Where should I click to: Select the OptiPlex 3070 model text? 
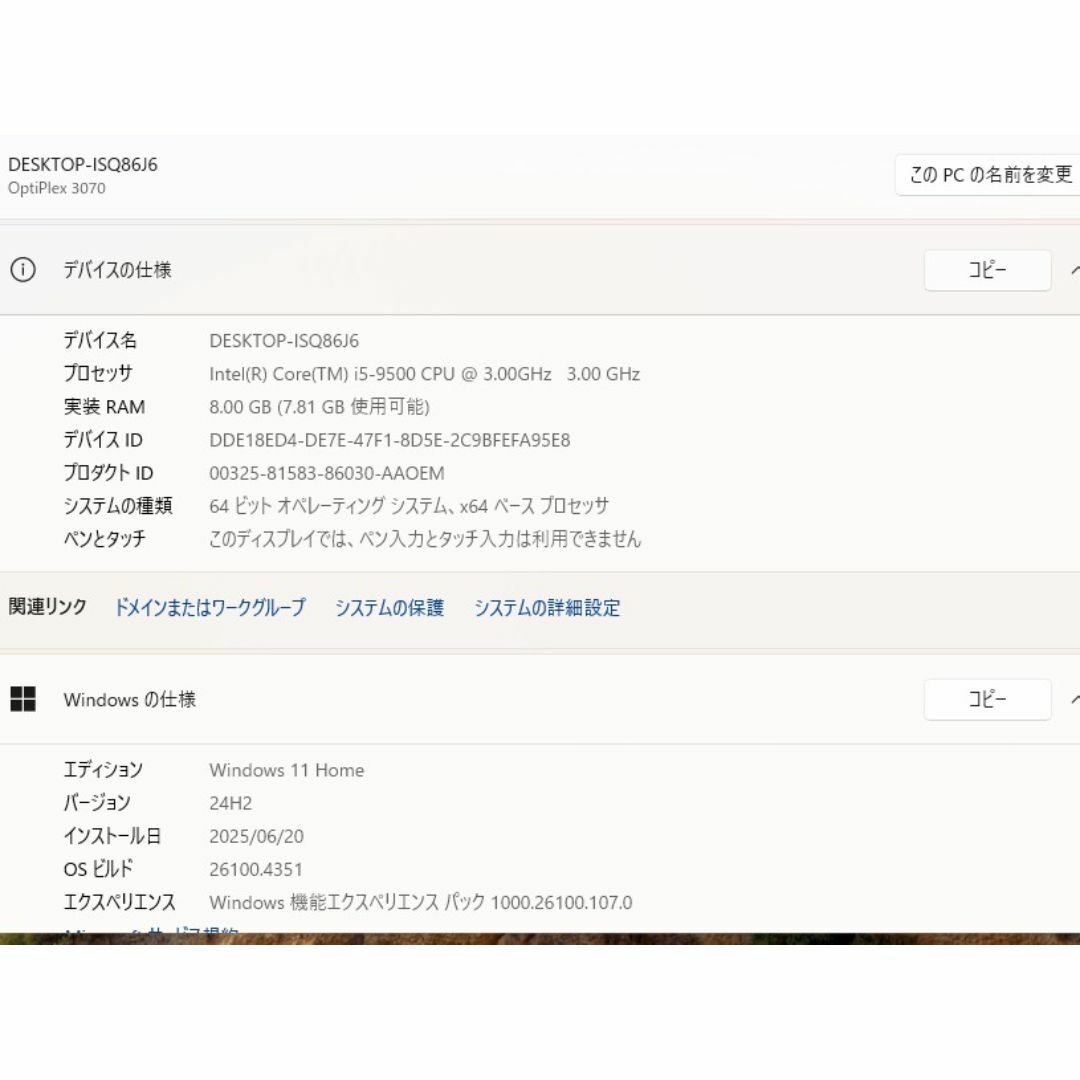pyautogui.click(x=56, y=188)
